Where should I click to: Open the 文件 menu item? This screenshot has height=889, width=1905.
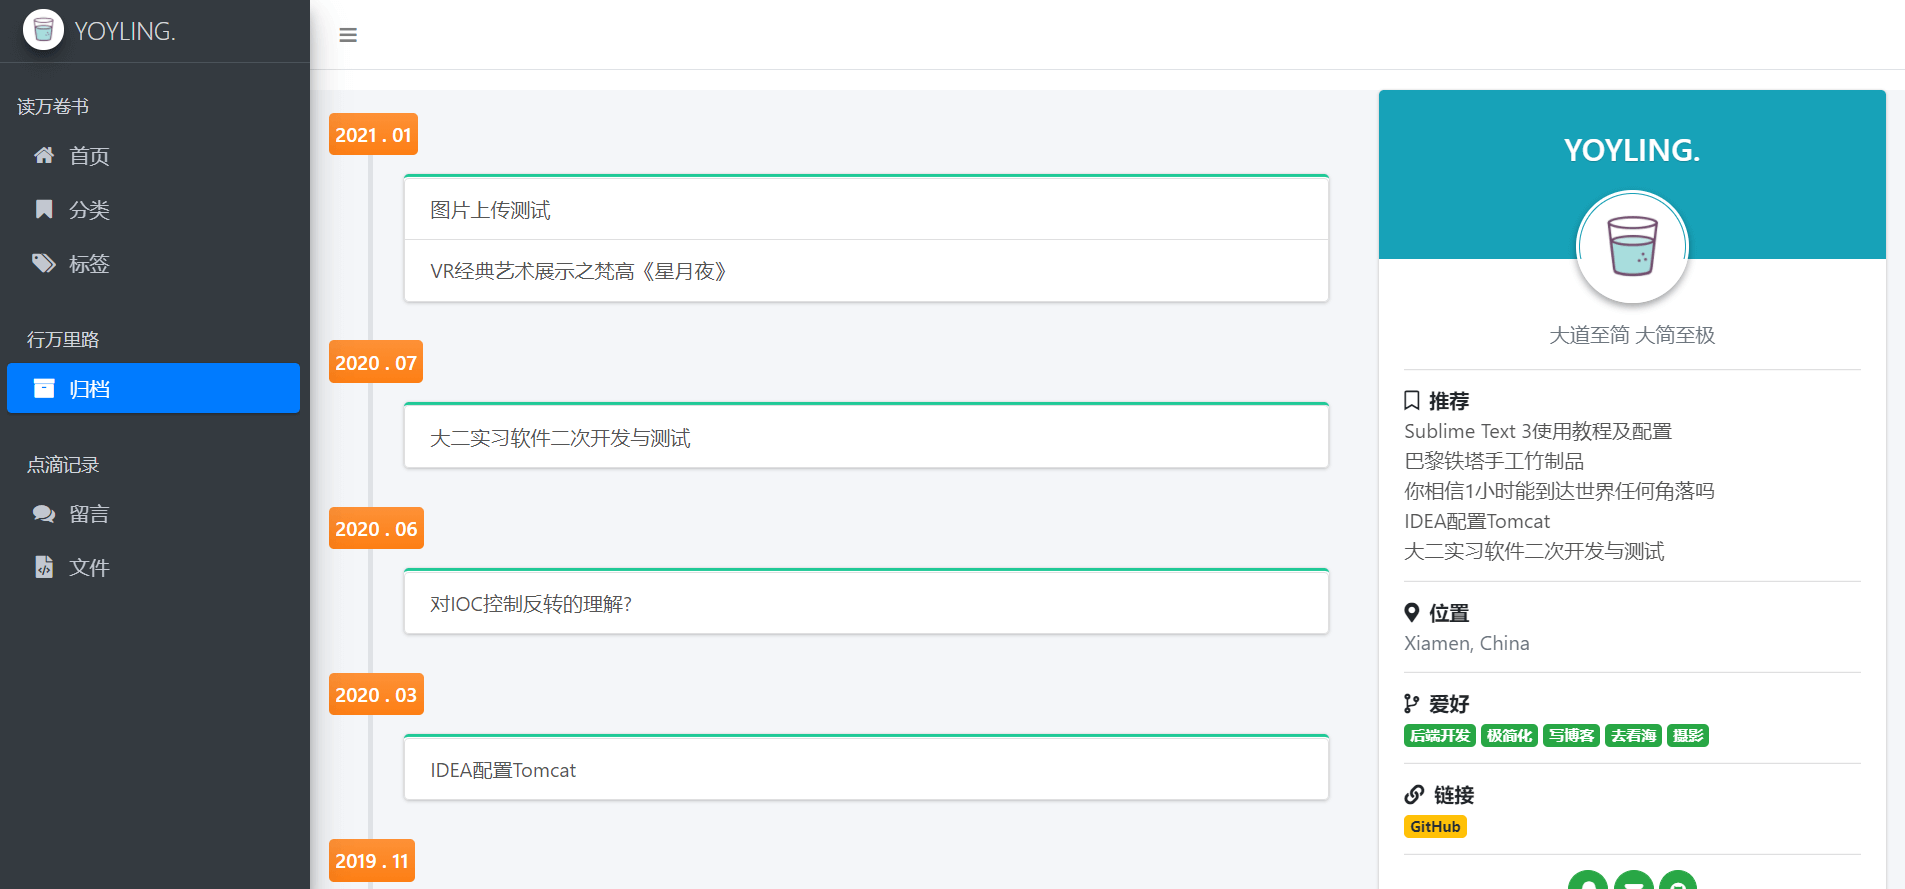point(153,567)
